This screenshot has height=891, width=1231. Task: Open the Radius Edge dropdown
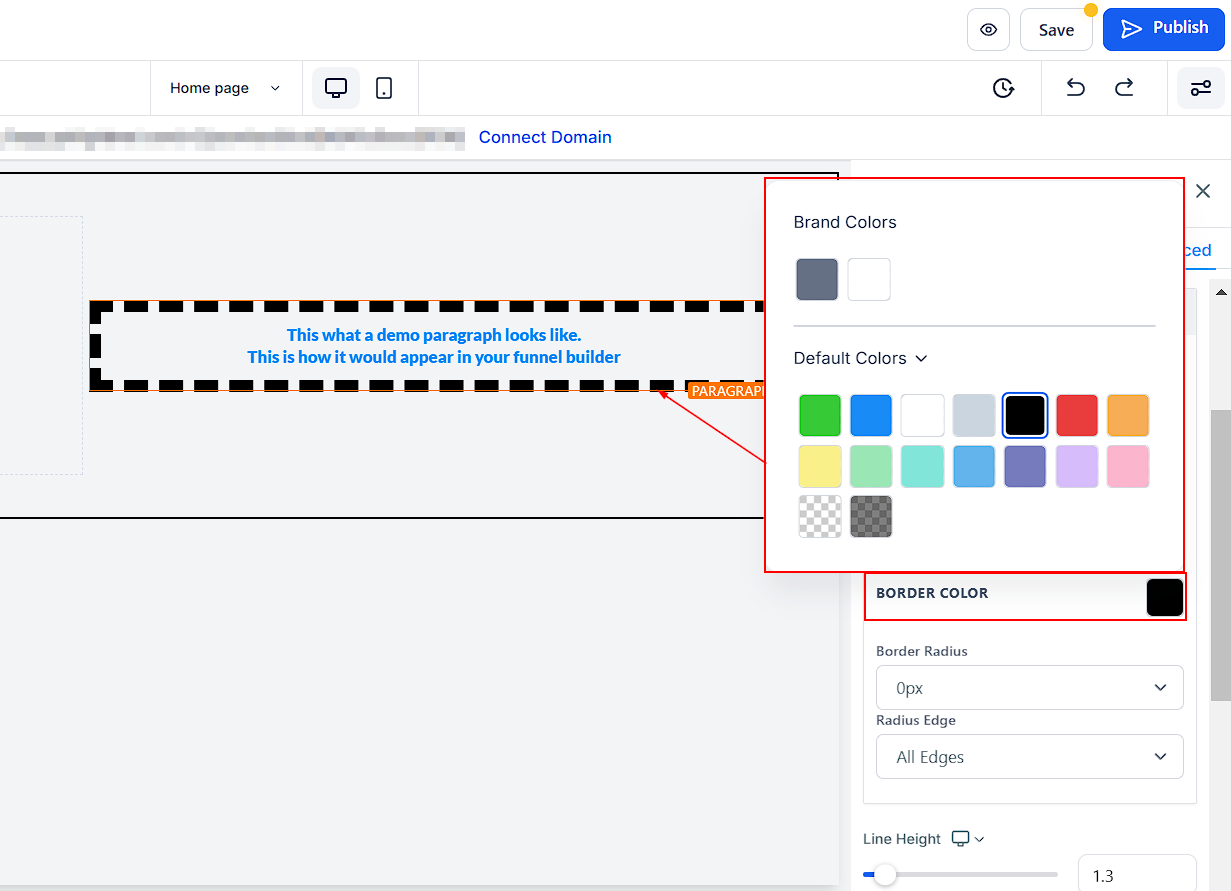pos(1029,757)
